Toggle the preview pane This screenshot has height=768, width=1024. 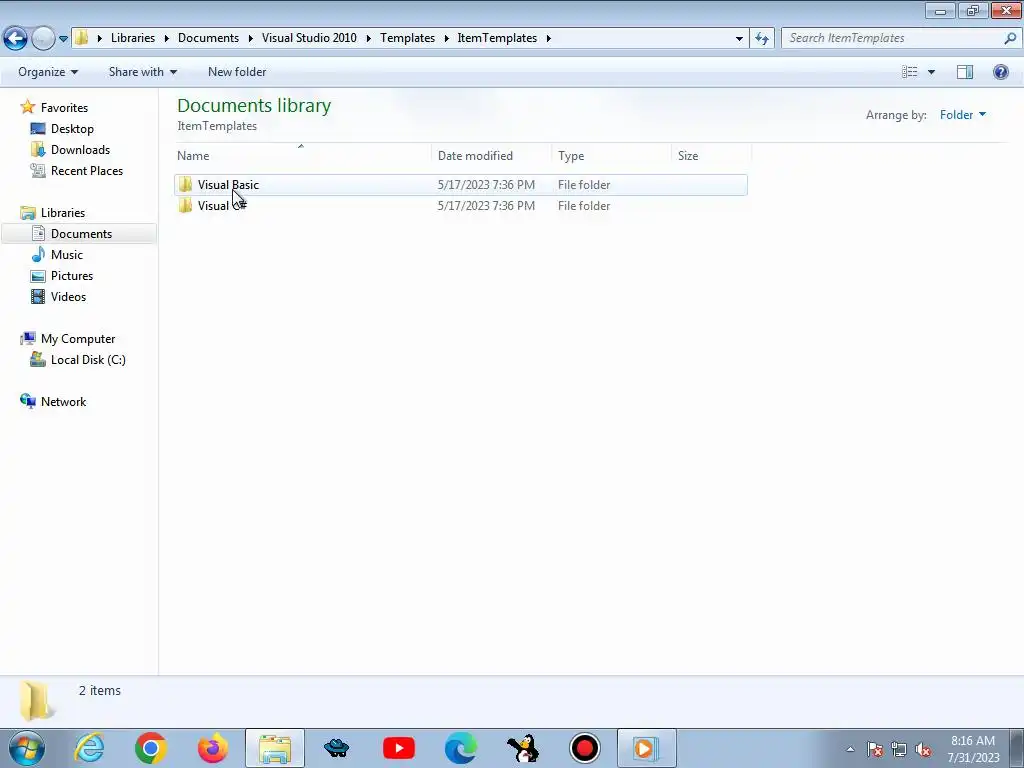click(965, 72)
